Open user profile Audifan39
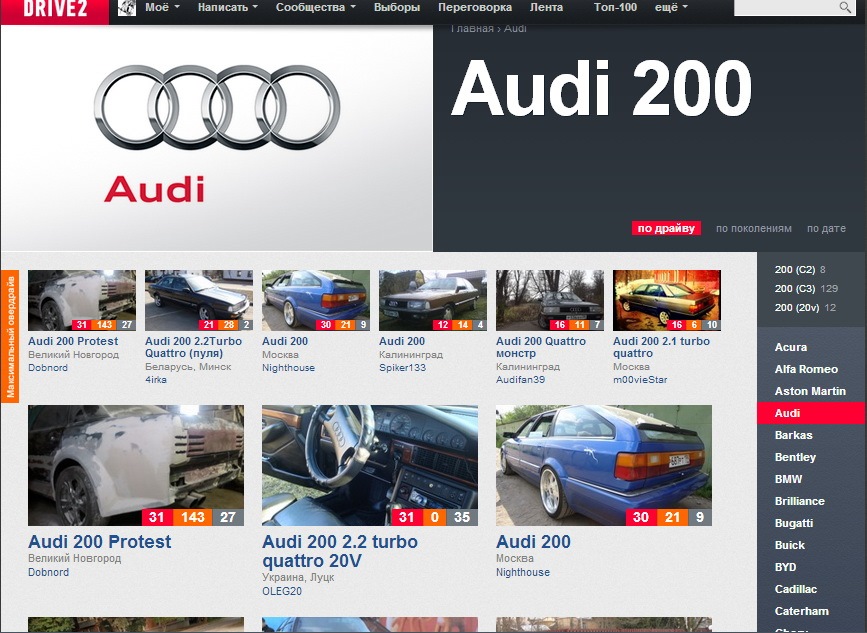Image resolution: width=867 pixels, height=633 pixels. coord(520,380)
